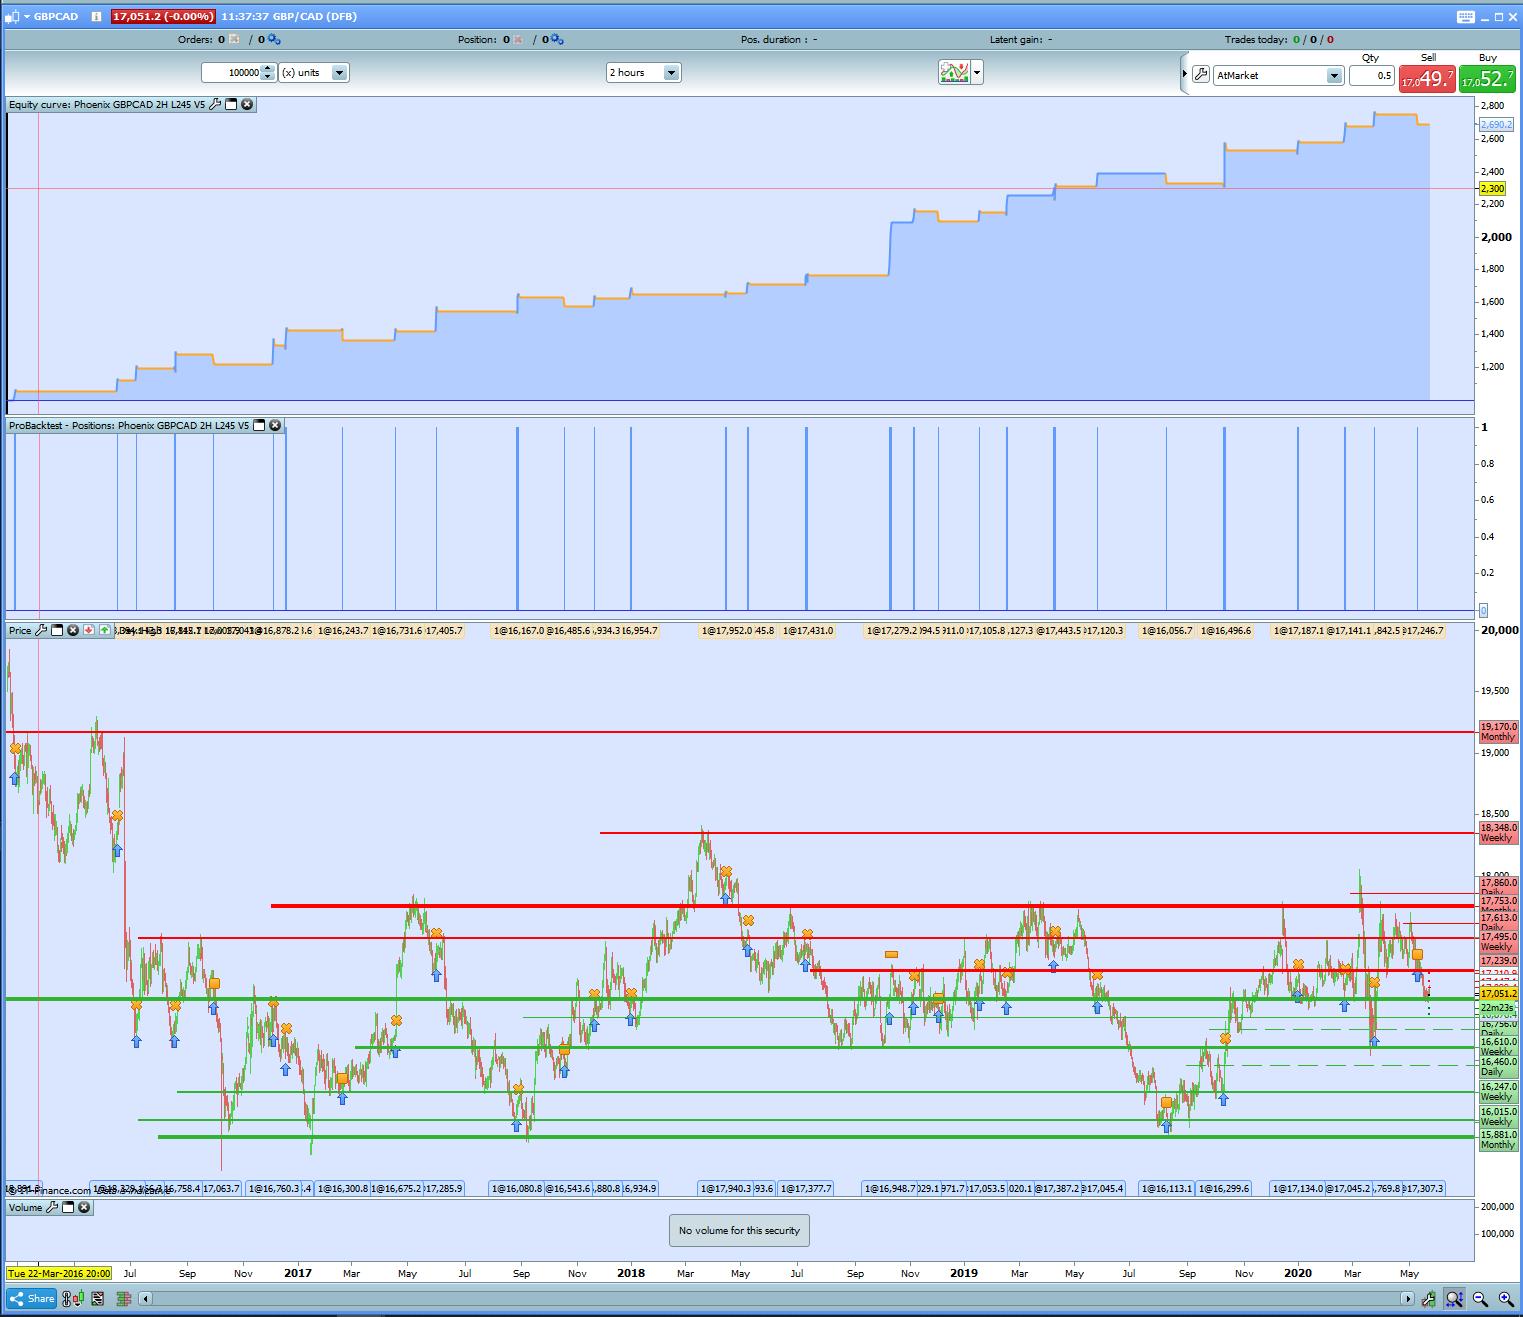Click the Equity curve panel title

point(107,104)
